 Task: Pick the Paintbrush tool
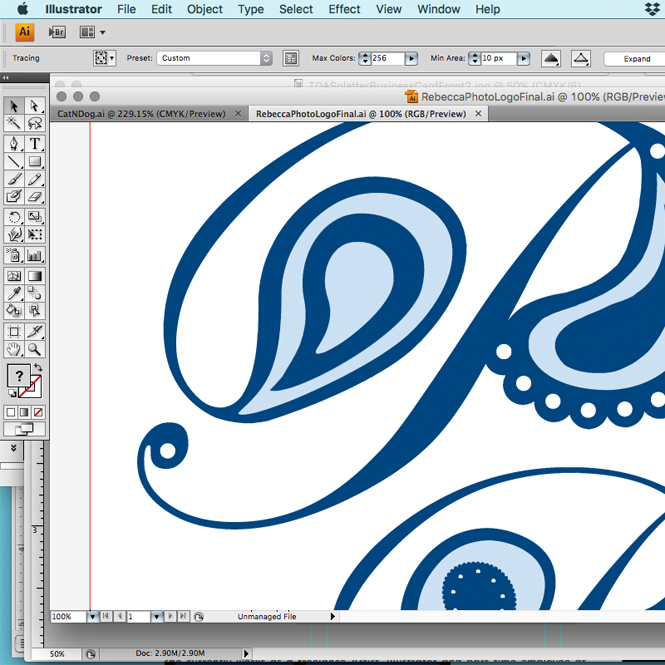[x=14, y=180]
